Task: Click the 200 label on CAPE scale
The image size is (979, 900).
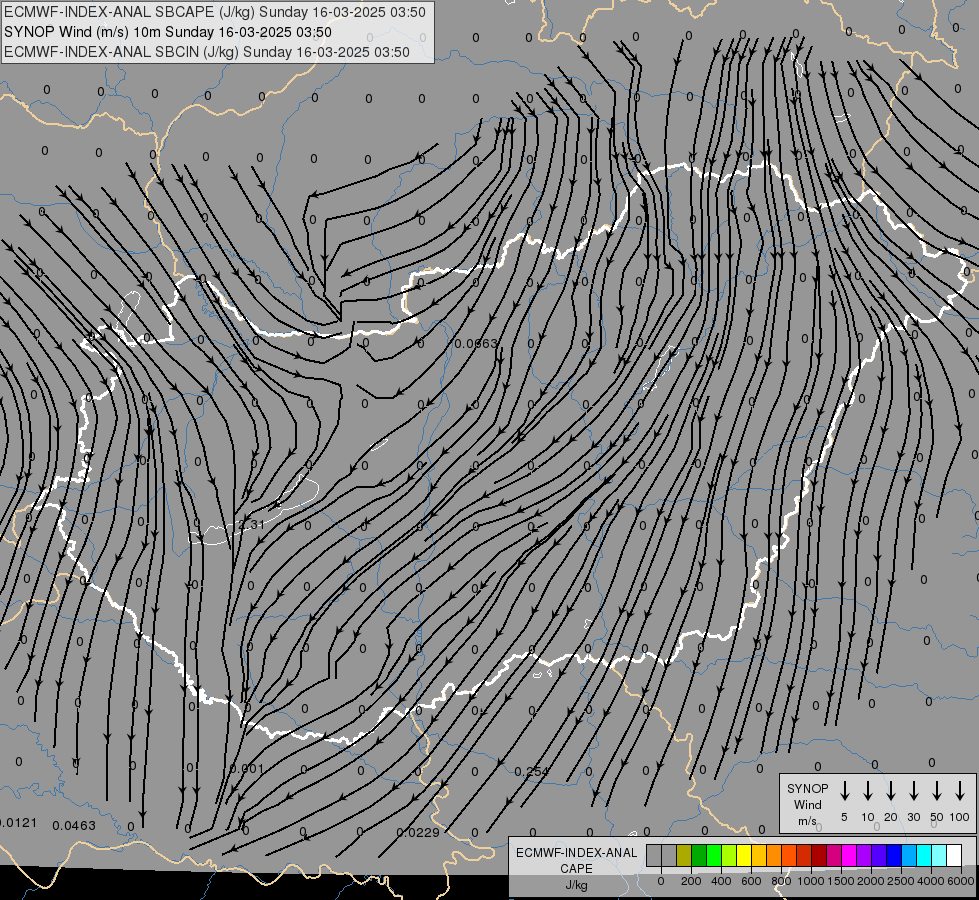Action: coord(691,881)
